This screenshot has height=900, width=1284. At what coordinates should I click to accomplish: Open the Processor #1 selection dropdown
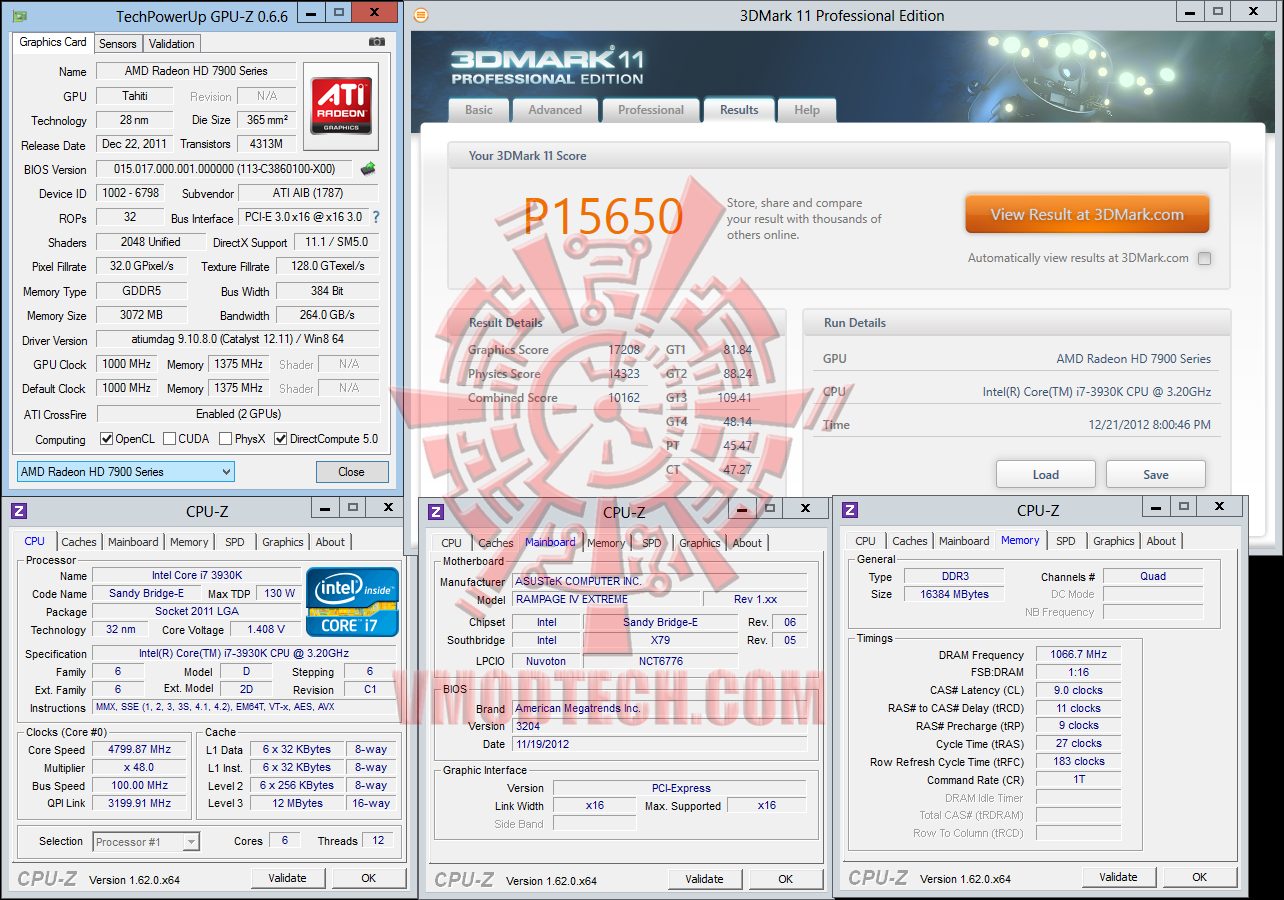[x=146, y=842]
